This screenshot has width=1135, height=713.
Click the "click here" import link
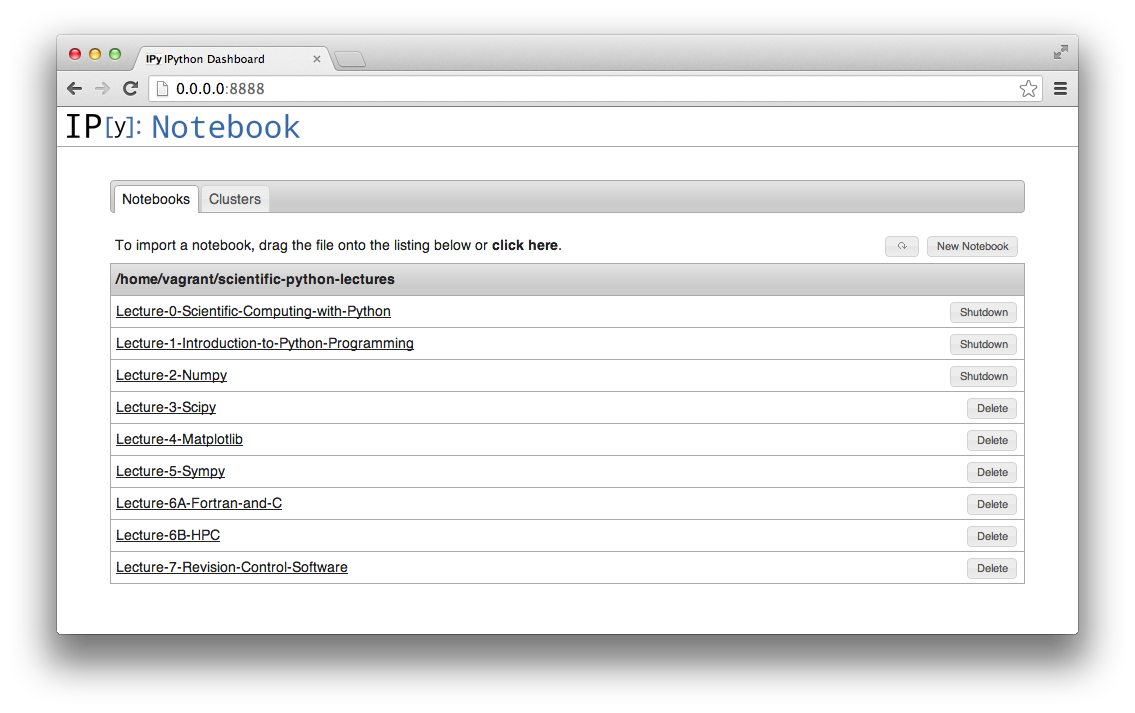pos(524,245)
